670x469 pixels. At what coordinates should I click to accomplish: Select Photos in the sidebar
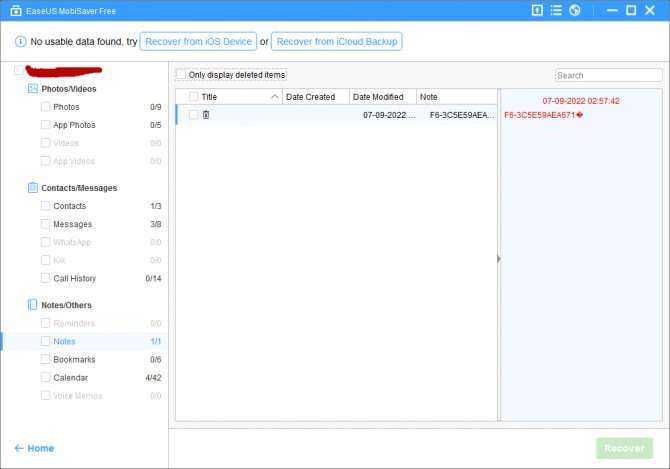[x=66, y=107]
